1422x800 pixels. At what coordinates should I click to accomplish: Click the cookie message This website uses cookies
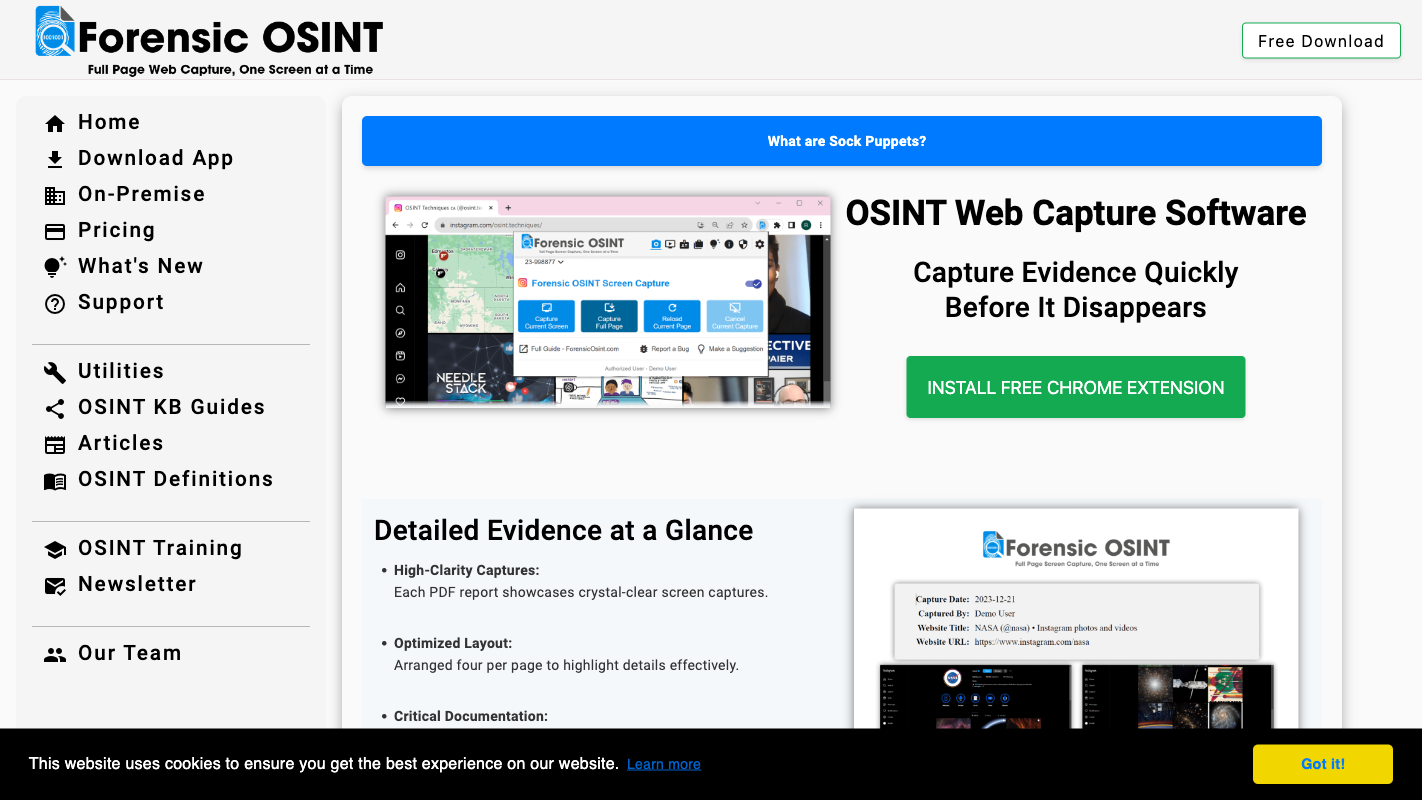coord(324,764)
